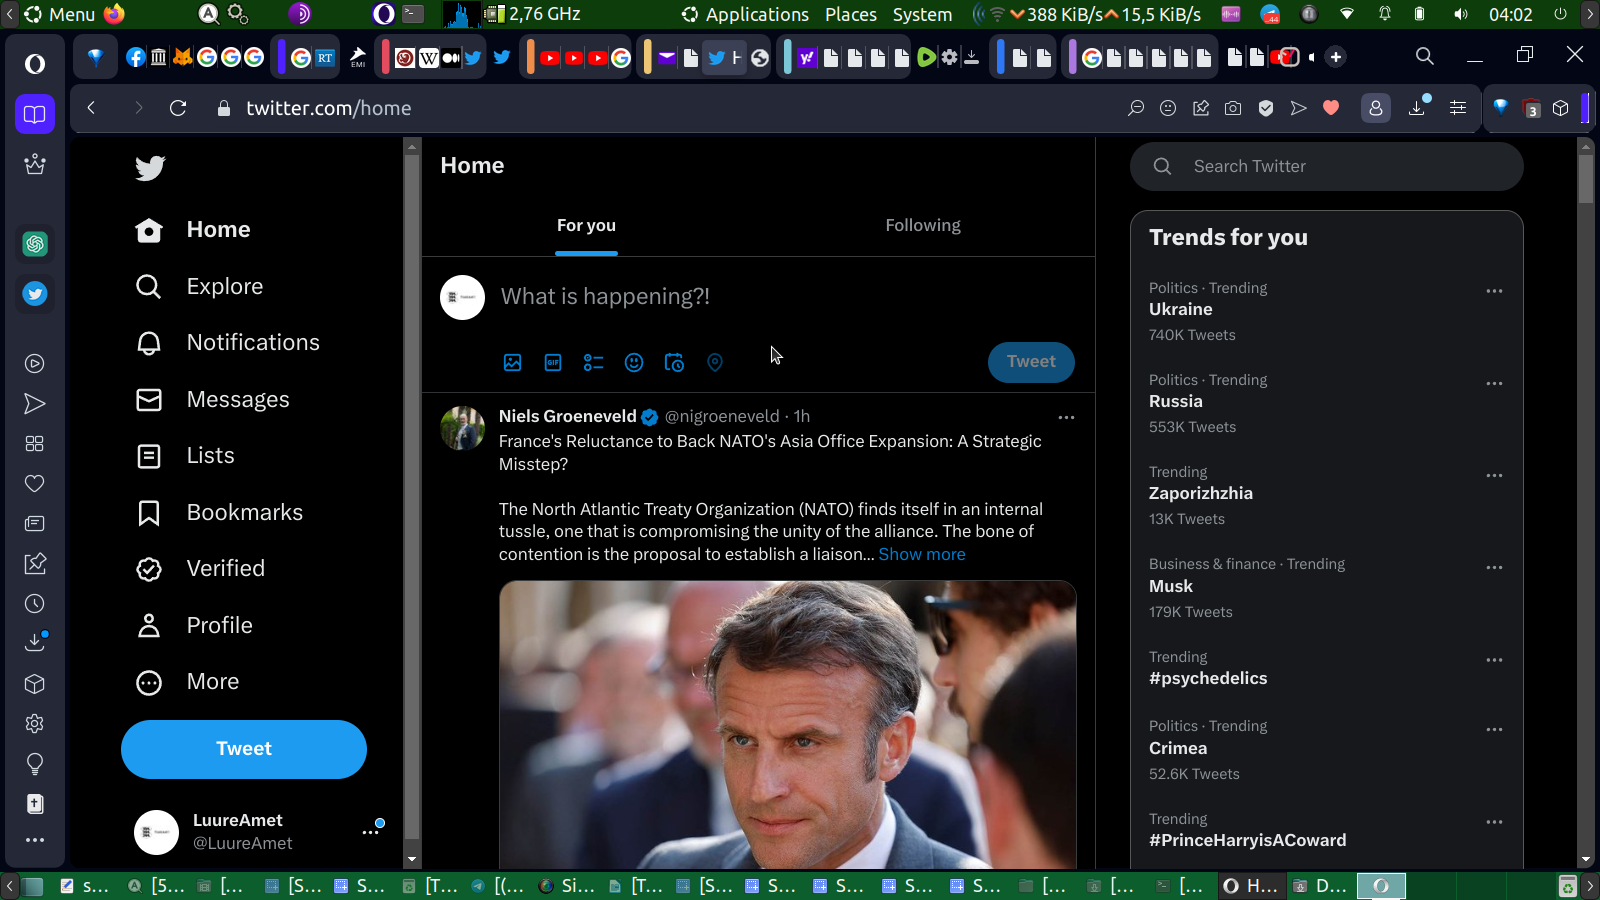Open Niels Groeneveld's profile name link

click(568, 416)
